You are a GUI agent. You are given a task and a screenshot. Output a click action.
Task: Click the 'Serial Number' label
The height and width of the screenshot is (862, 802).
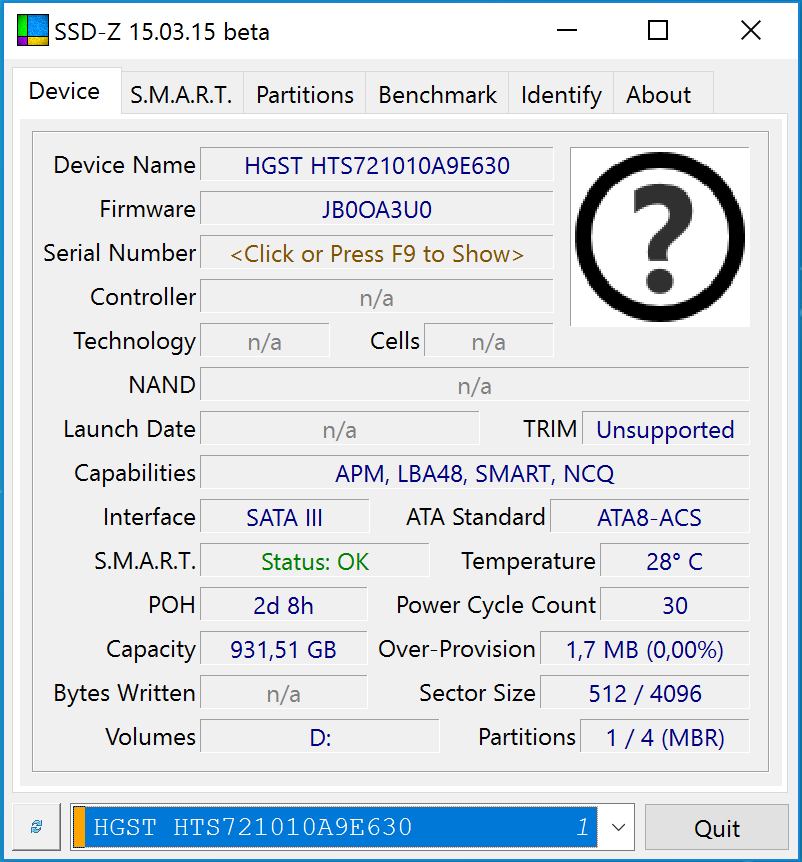click(119, 253)
